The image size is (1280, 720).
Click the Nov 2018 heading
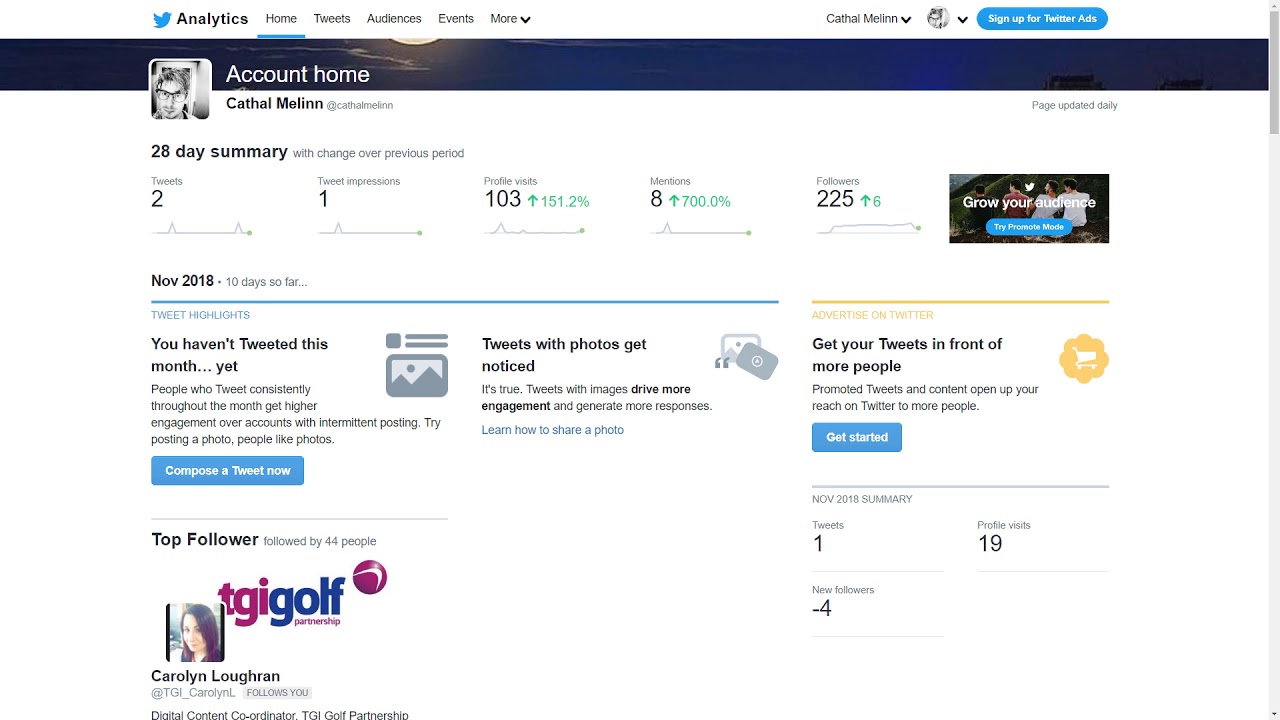(x=182, y=281)
